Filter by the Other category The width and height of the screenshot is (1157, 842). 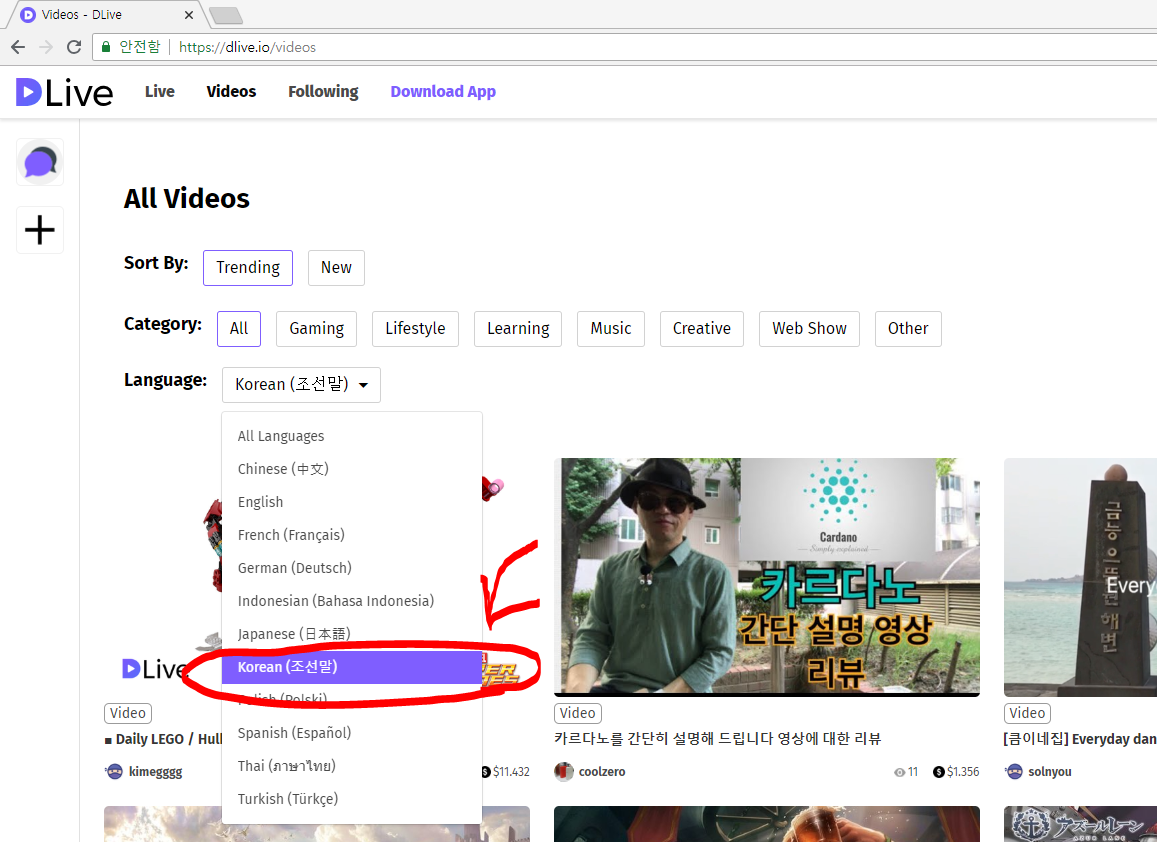coord(908,329)
